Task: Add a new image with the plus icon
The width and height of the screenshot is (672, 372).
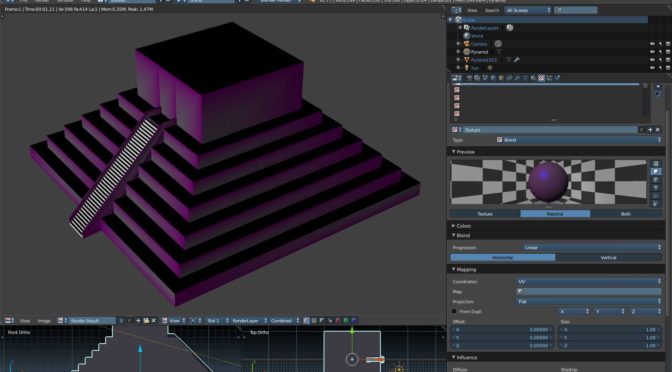Action: pyautogui.click(x=138, y=321)
